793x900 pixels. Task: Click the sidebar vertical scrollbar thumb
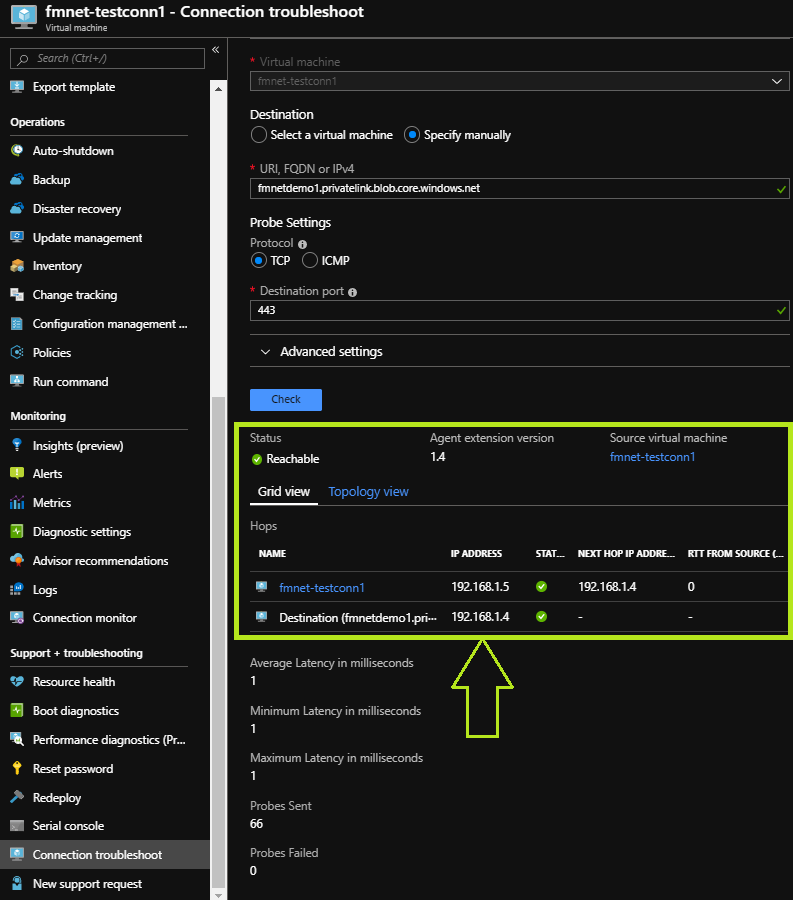click(218, 642)
